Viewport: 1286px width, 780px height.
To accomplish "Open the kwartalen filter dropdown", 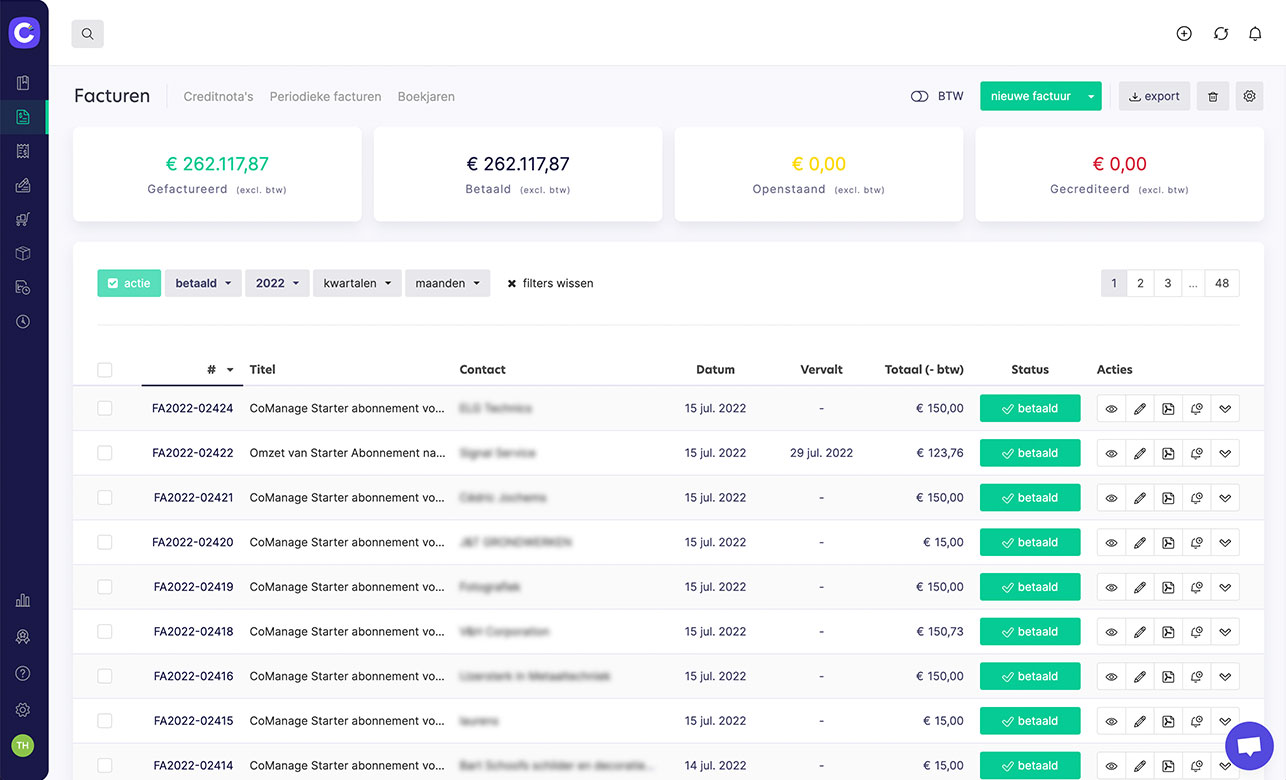I will [x=357, y=283].
